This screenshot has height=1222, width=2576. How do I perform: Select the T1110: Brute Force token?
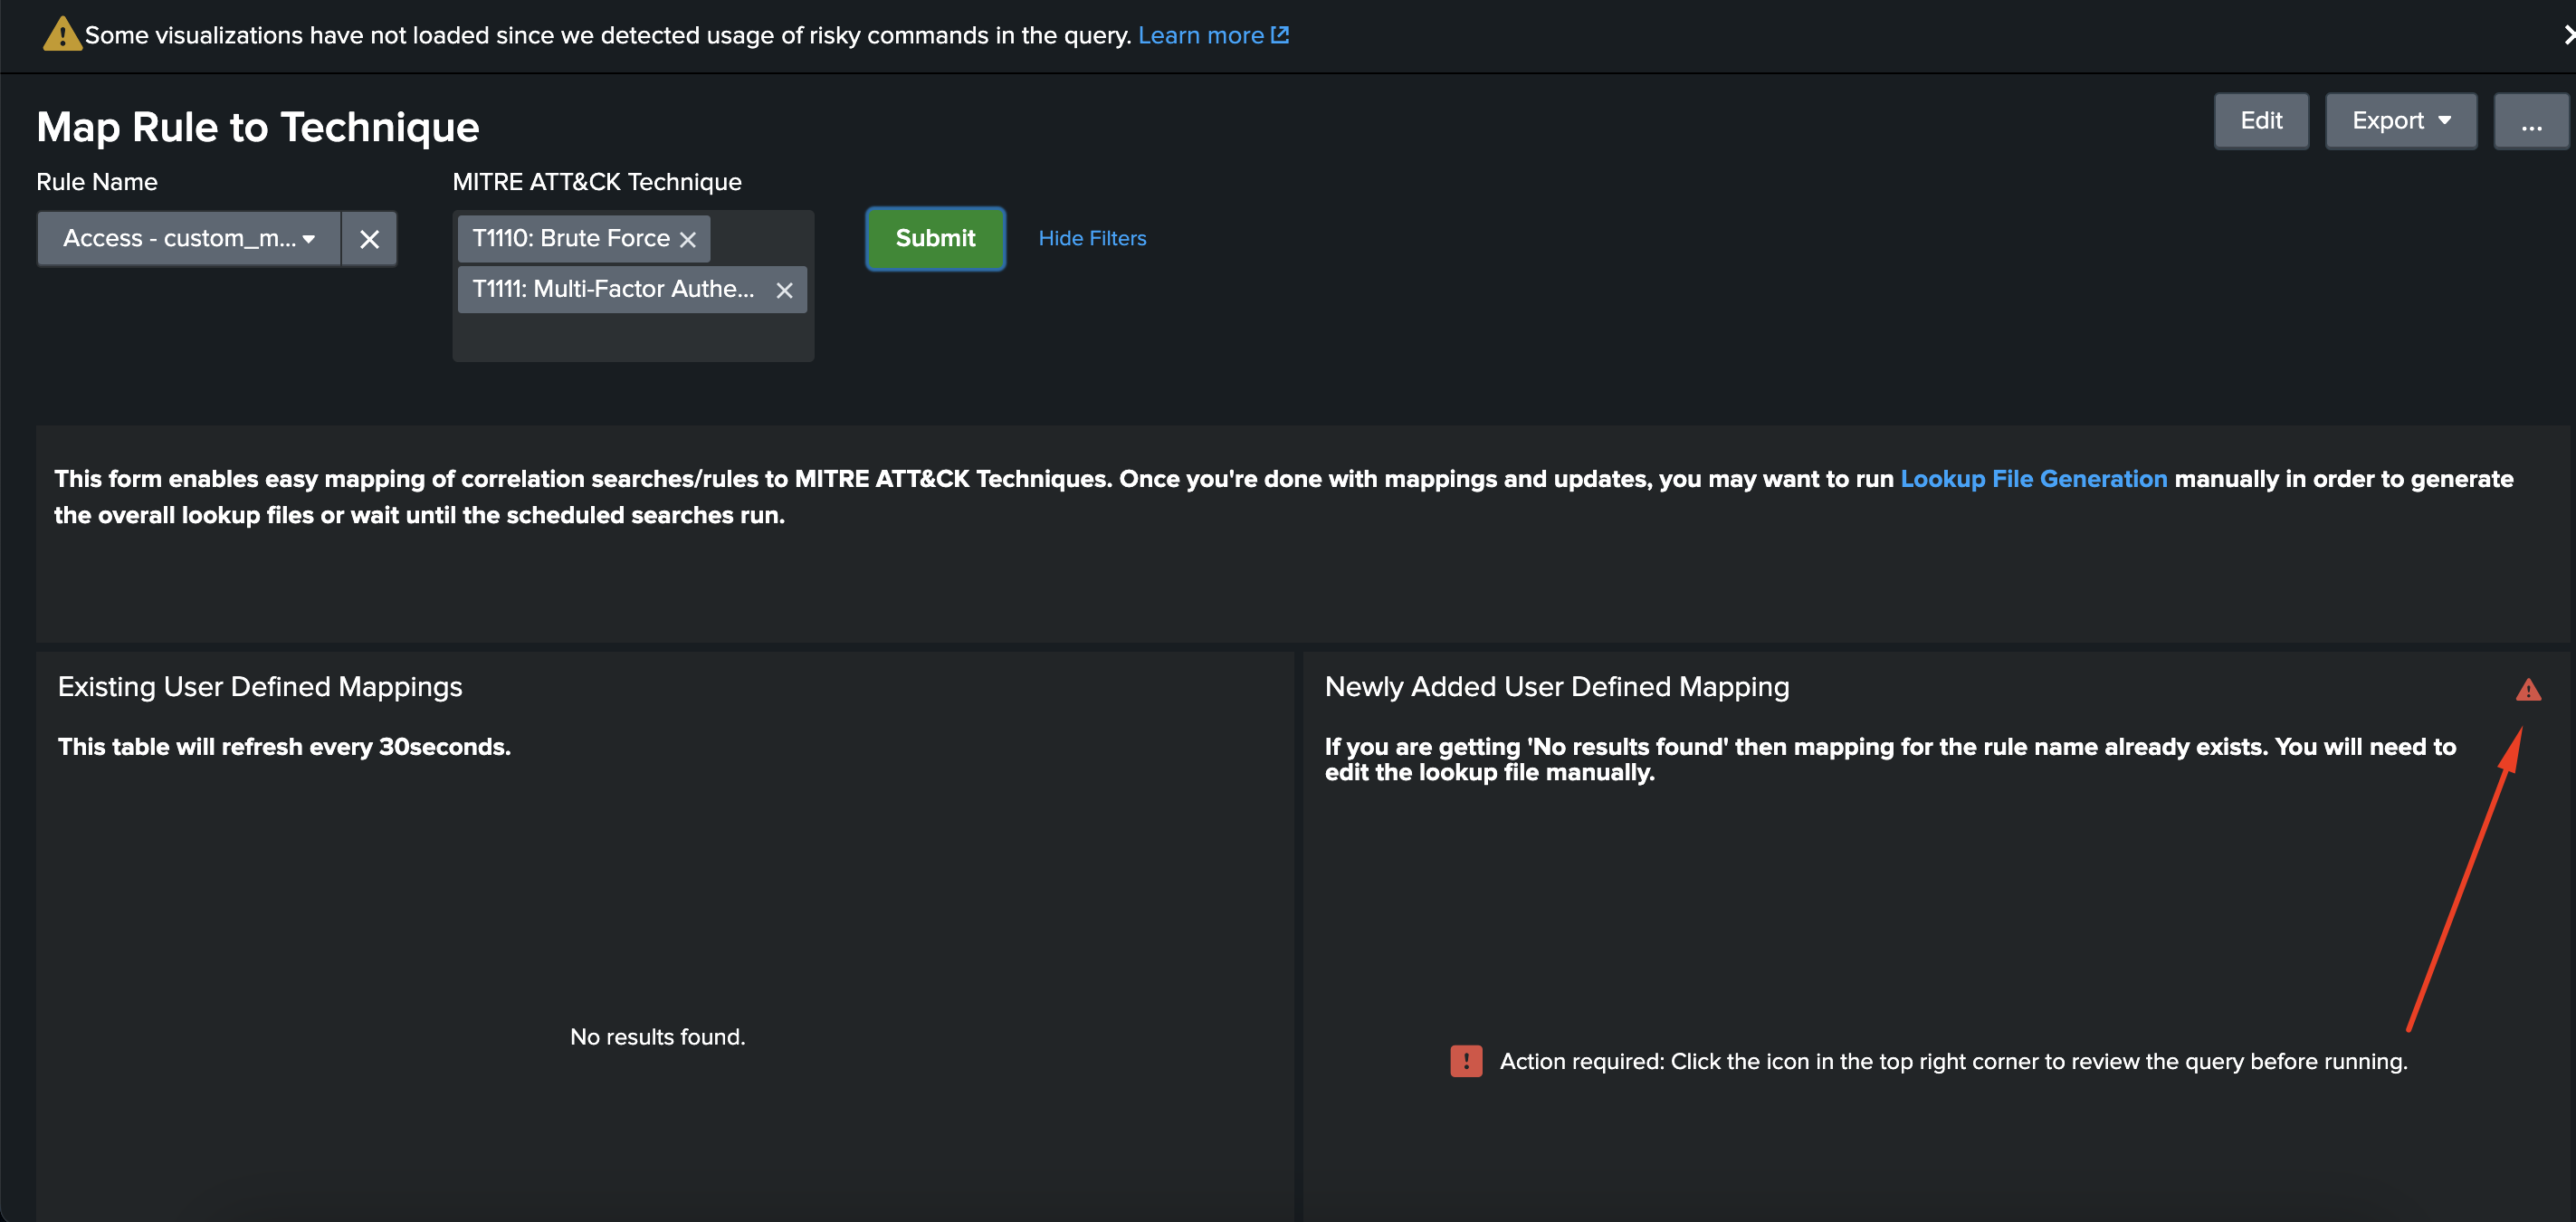(570, 238)
